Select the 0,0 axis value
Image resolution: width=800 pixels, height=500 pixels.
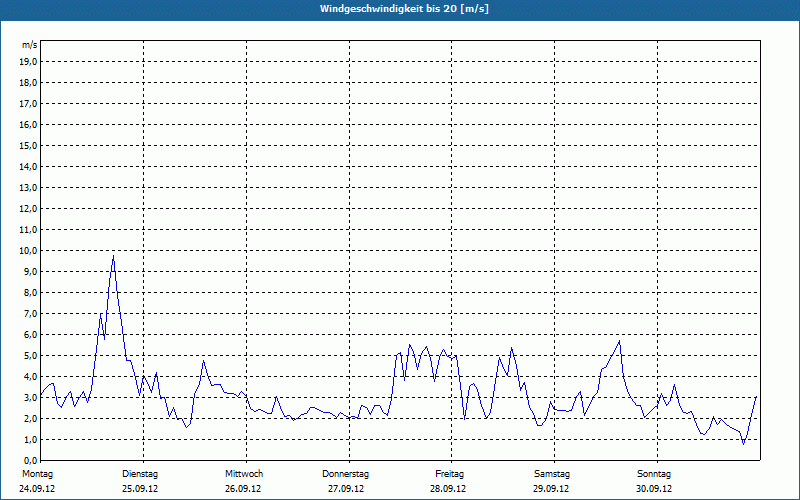click(x=31, y=460)
